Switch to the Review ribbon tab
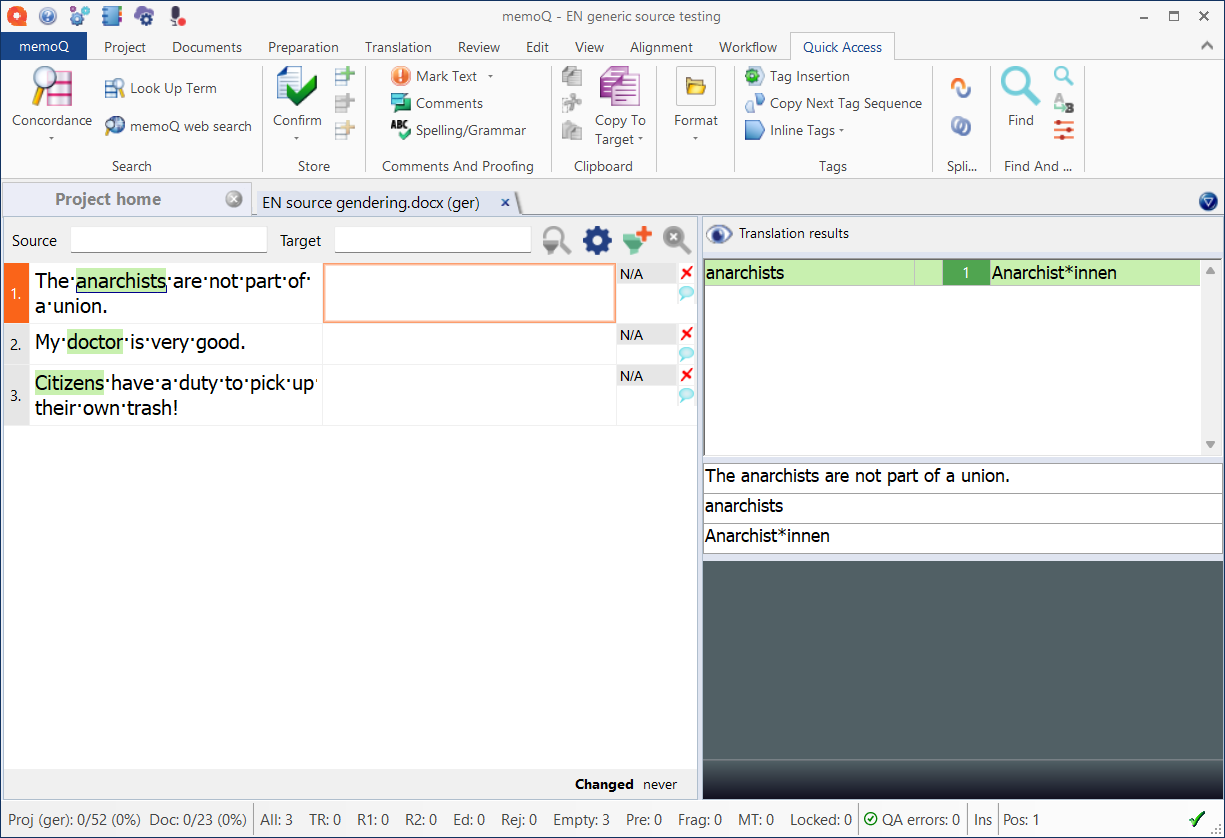The width and height of the screenshot is (1225, 838). click(479, 47)
